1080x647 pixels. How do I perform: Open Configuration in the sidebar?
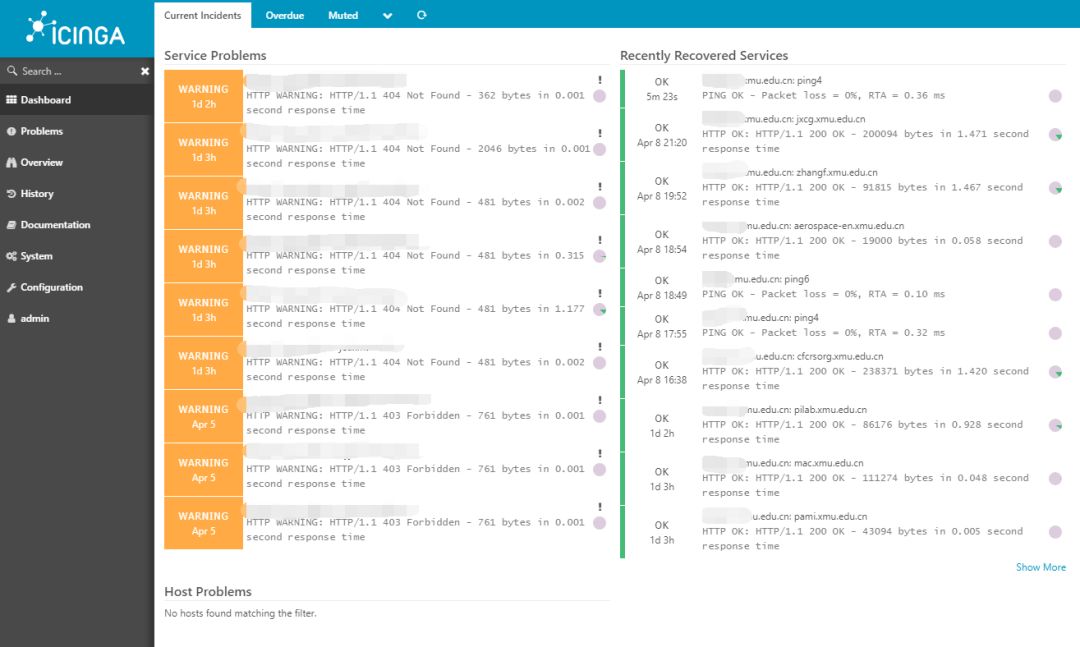(77, 287)
